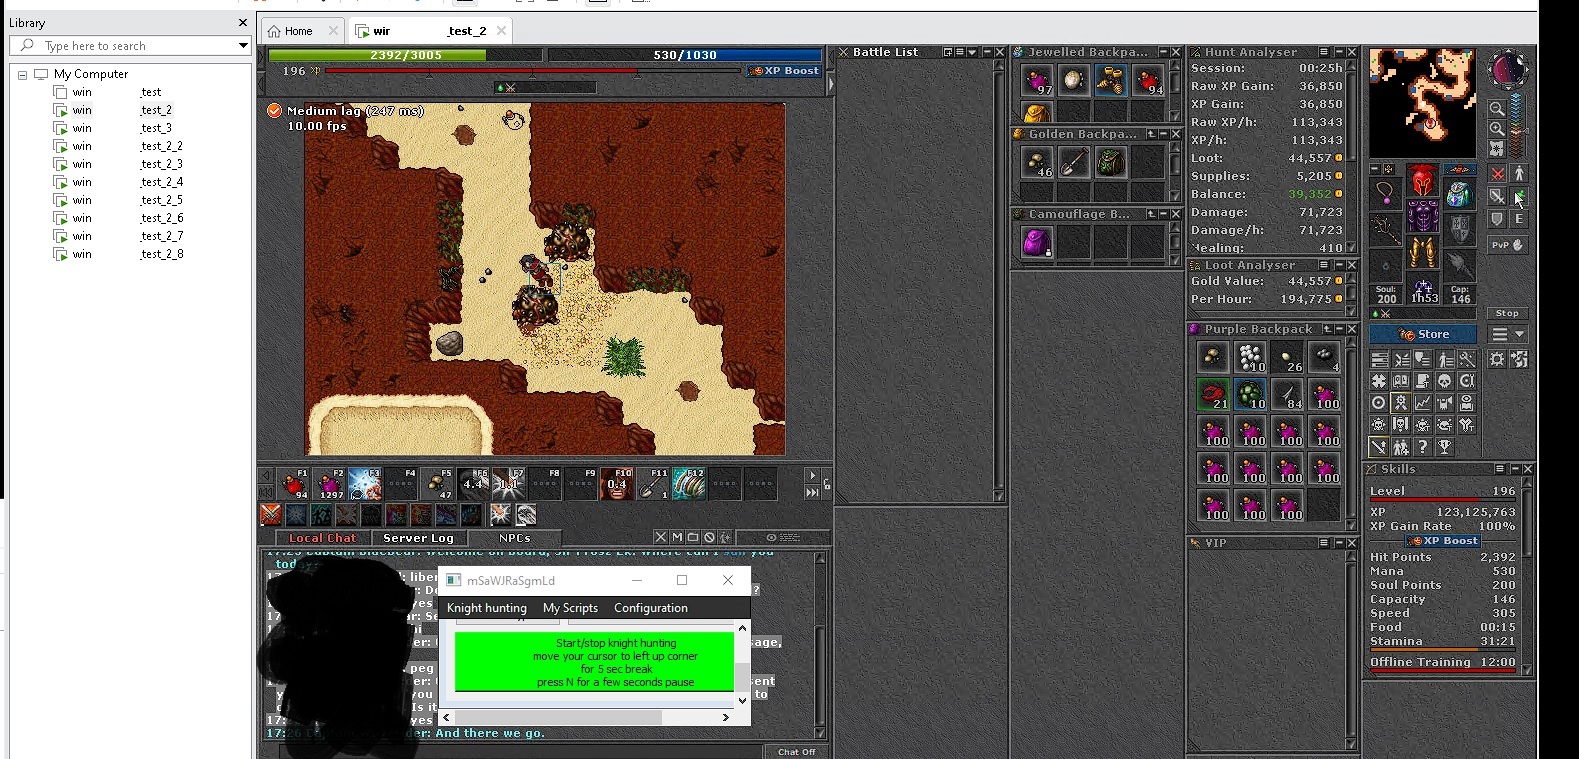Collapse the My Computer tree node

tap(22, 74)
